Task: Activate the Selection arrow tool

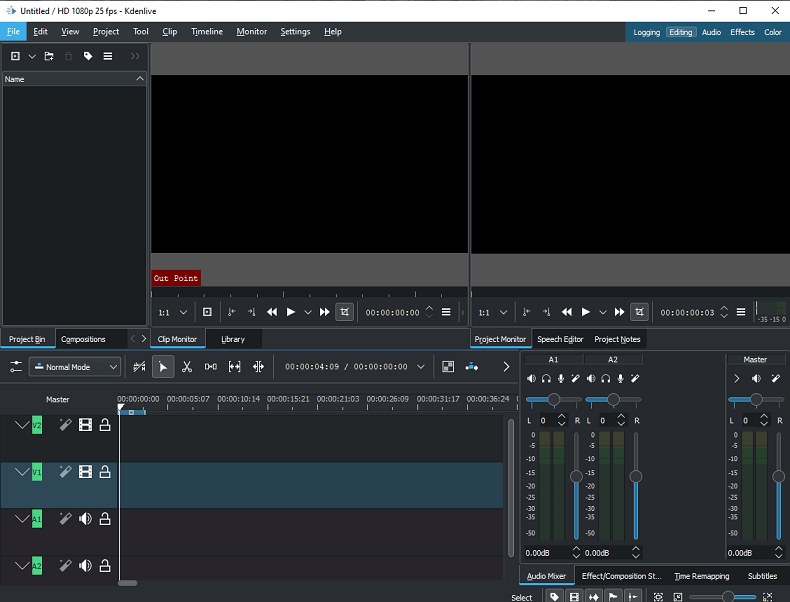Action: [x=163, y=367]
